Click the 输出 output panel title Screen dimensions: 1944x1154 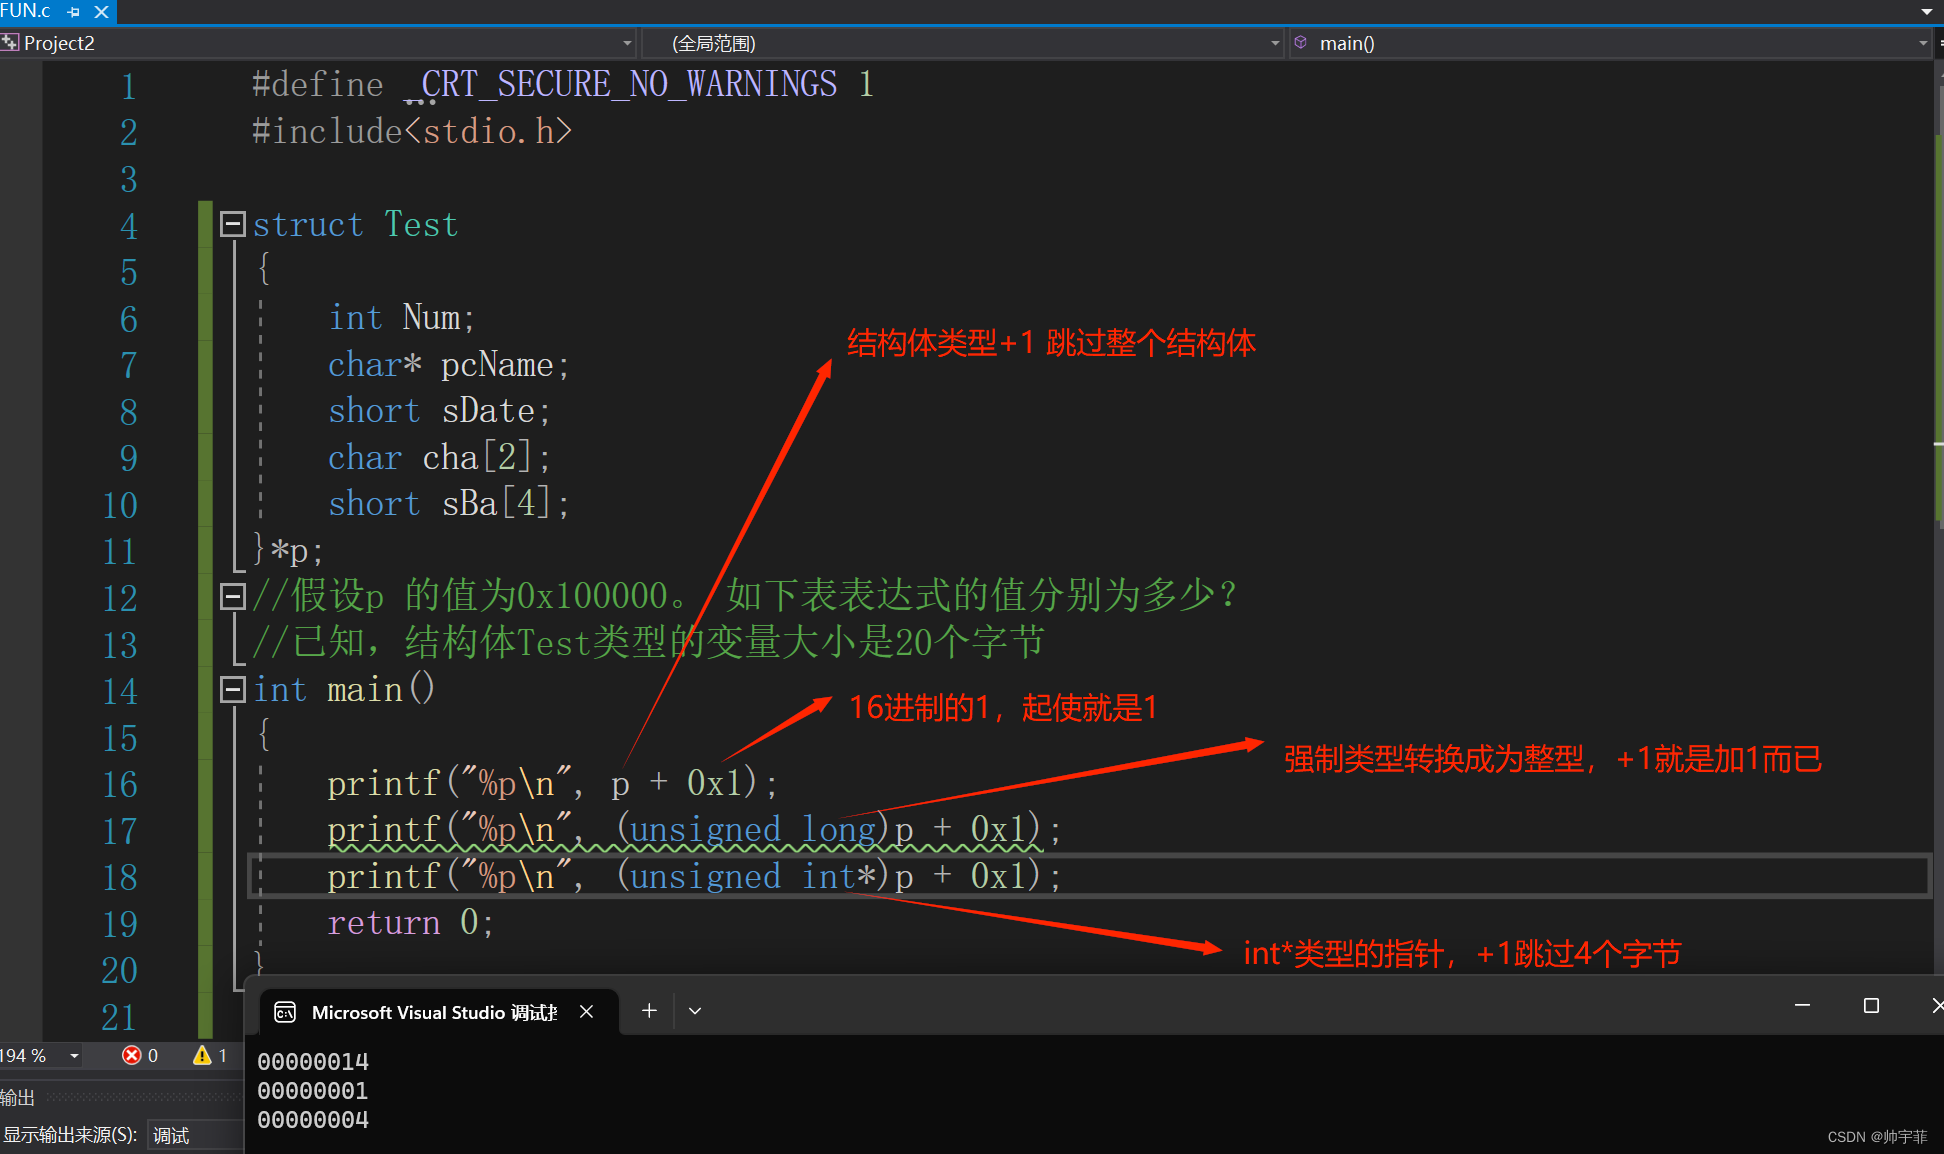tap(18, 1098)
